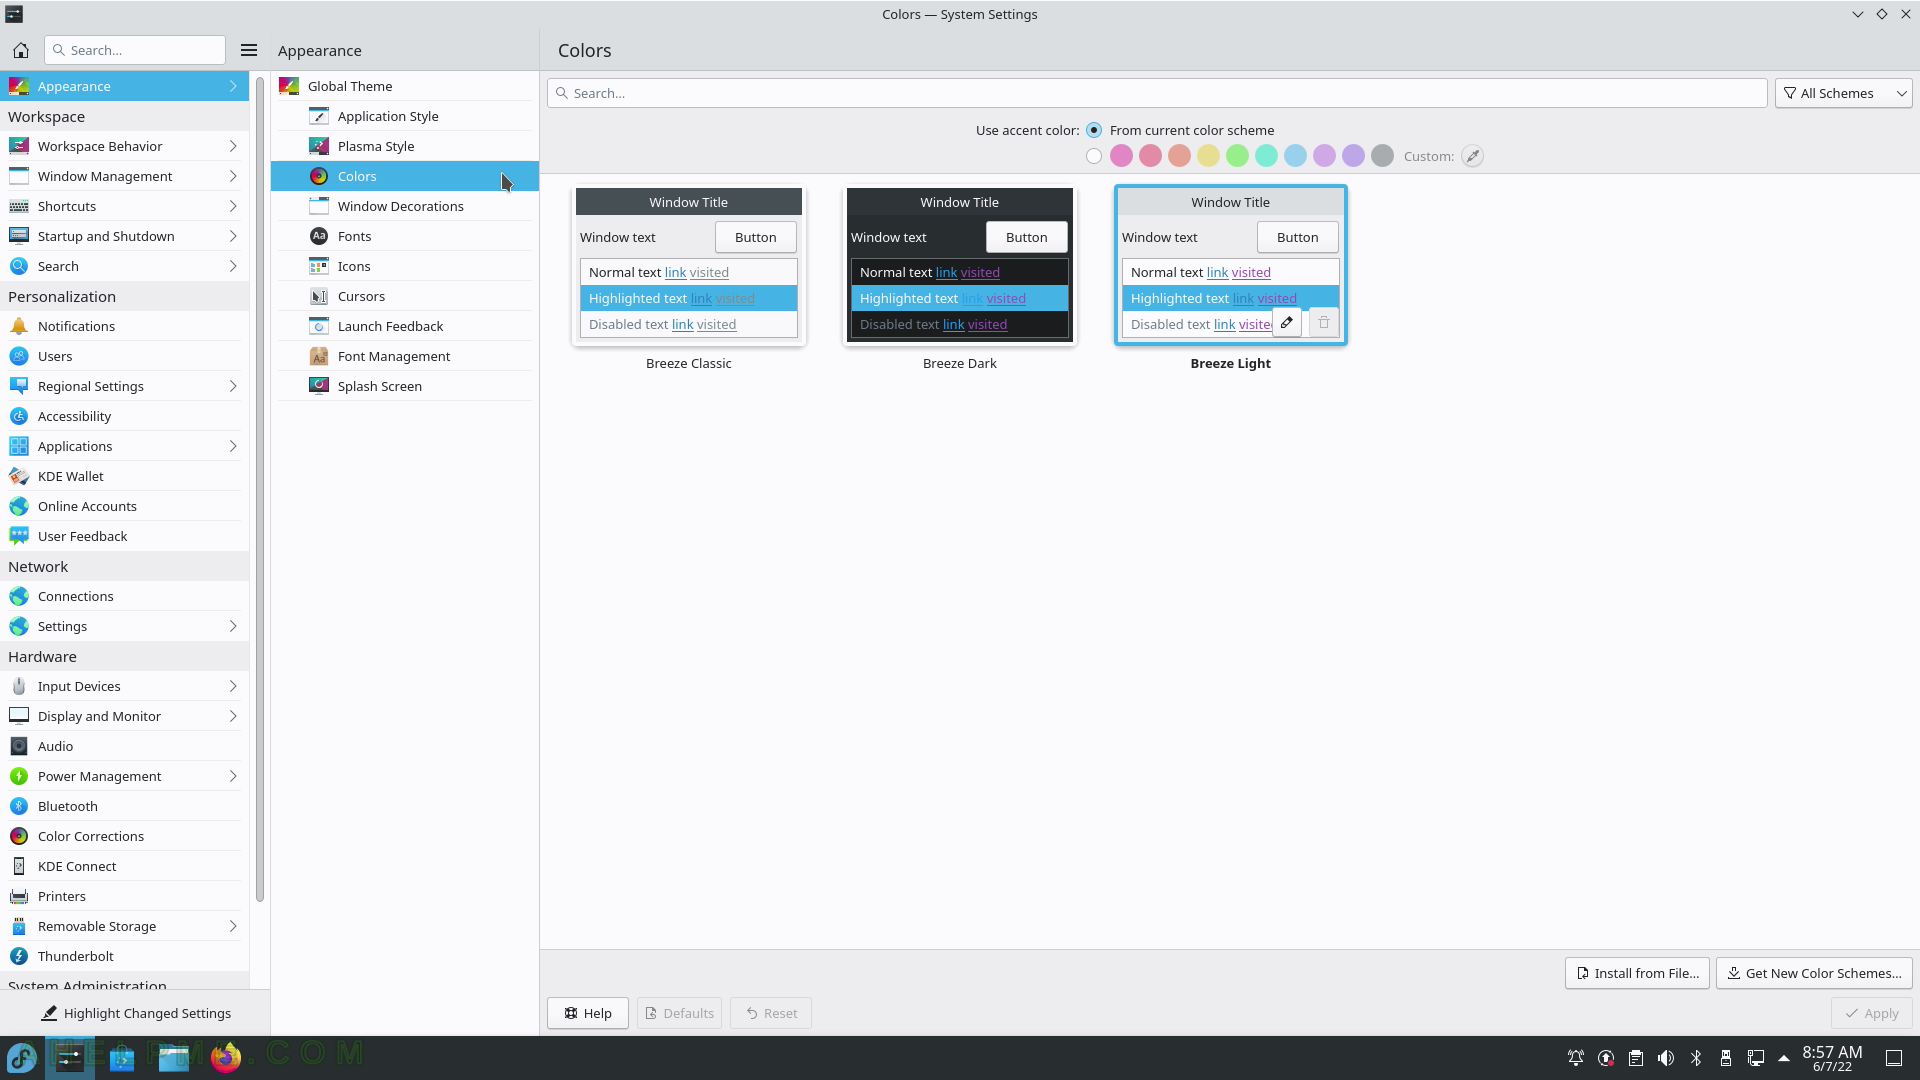Click the volume icon in system tray

click(1666, 1058)
